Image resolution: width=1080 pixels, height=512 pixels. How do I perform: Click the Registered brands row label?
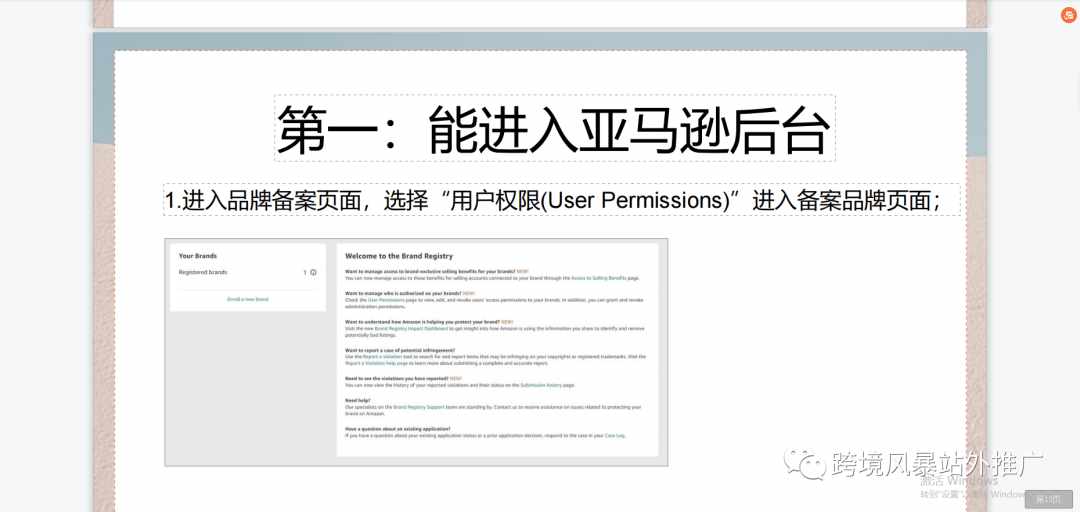(203, 273)
